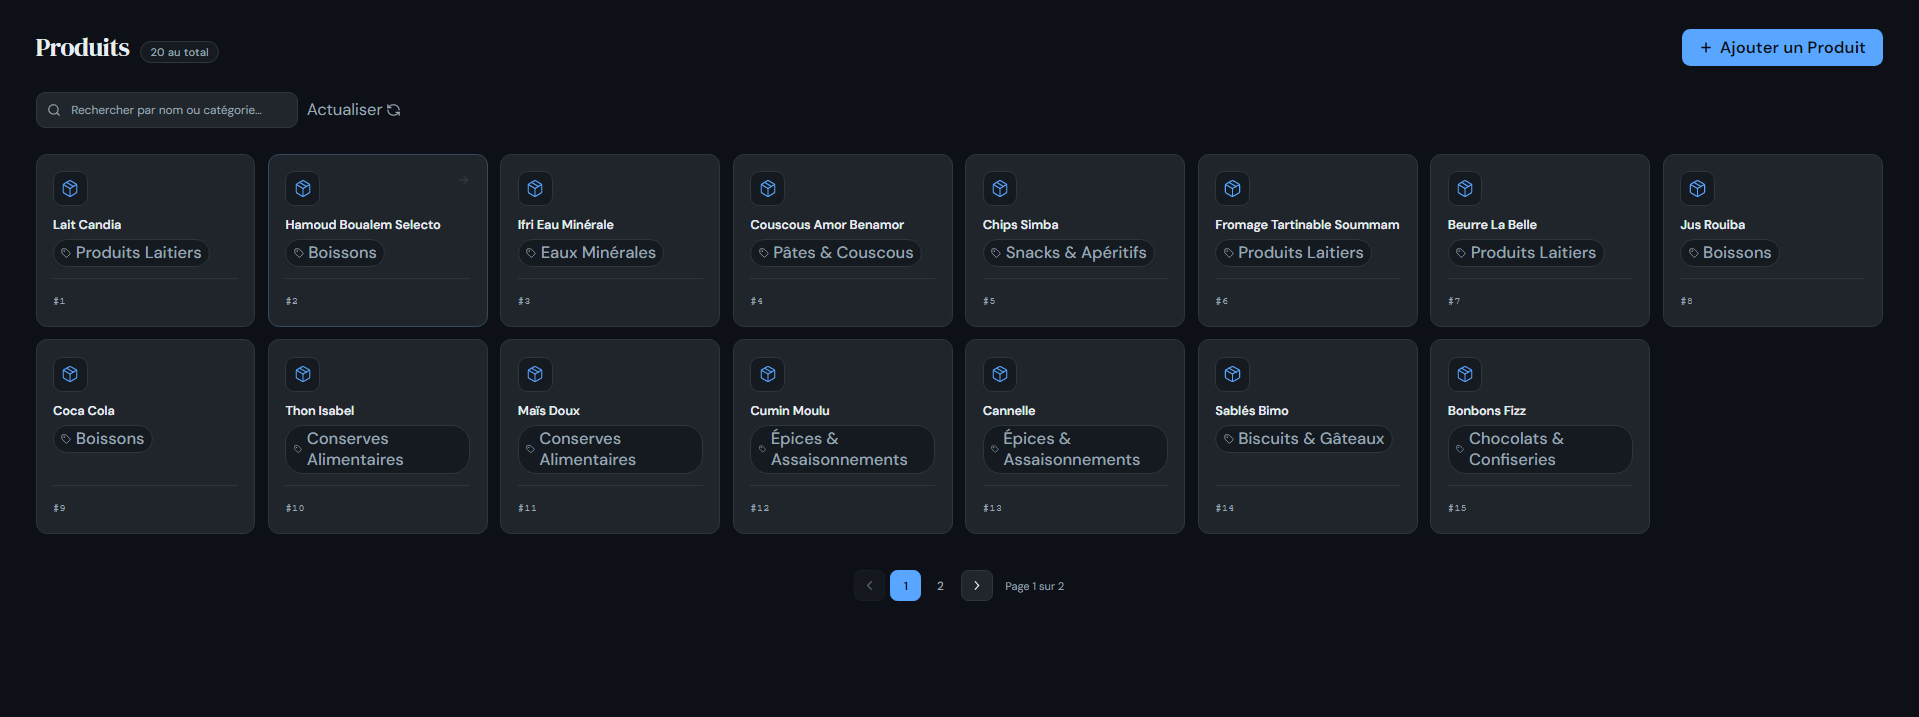Screen dimensions: 1919x717
Task: Open the Chips Simba product name
Action: (x=1020, y=225)
